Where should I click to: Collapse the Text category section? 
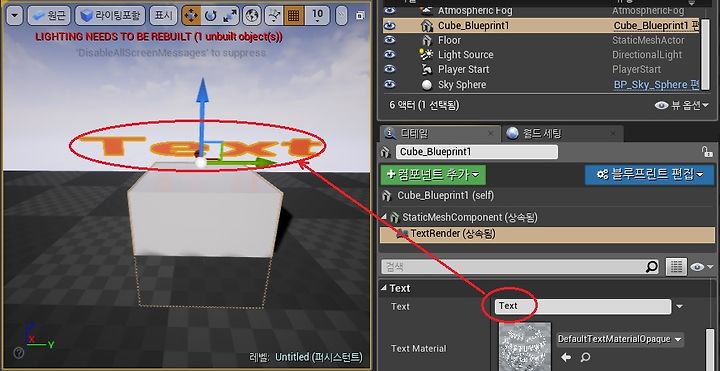tap(384, 288)
